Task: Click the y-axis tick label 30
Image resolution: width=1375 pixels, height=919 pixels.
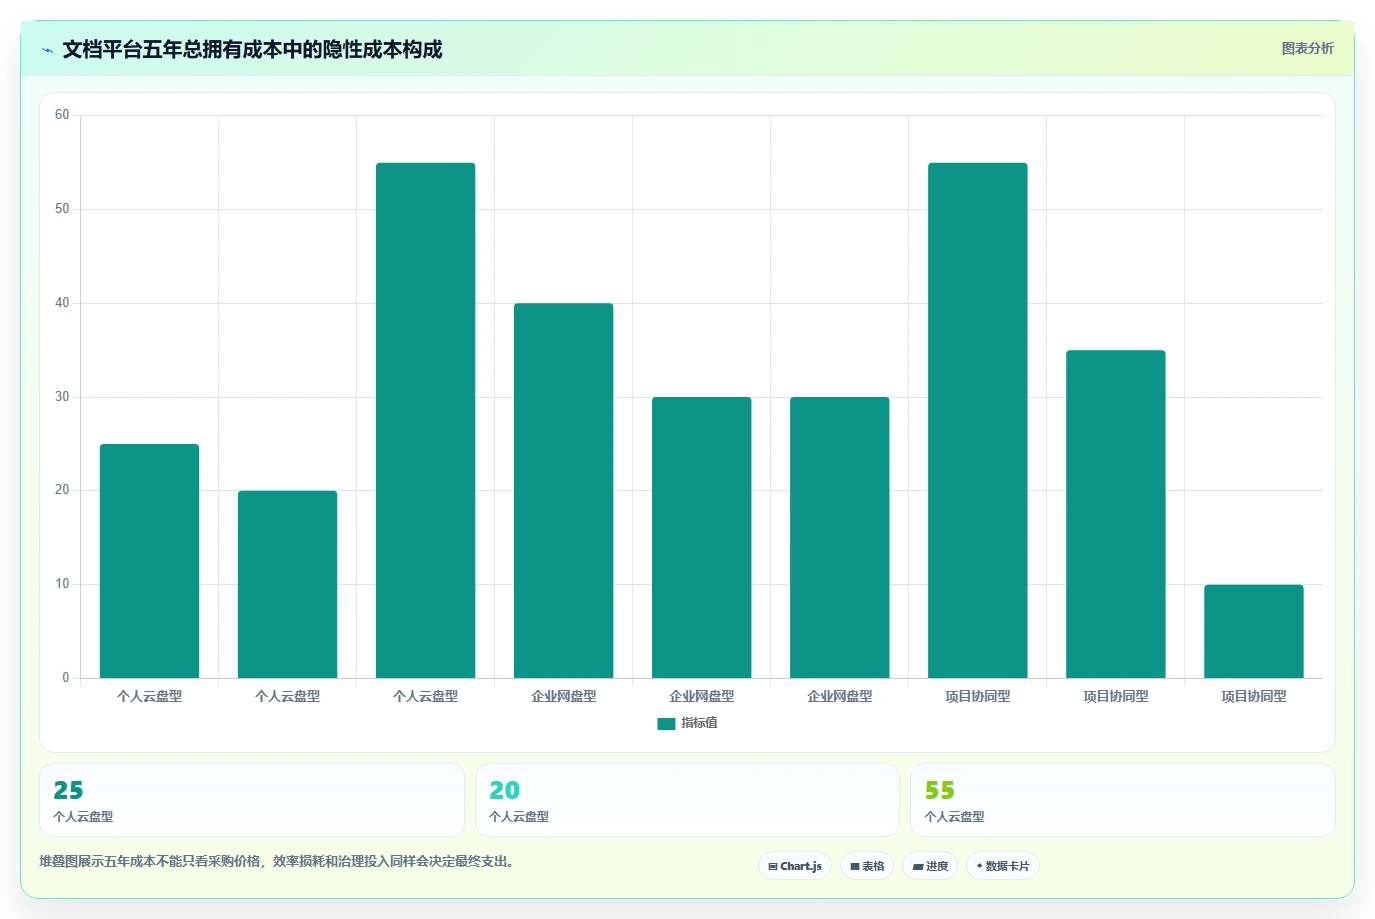Action: tap(62, 397)
